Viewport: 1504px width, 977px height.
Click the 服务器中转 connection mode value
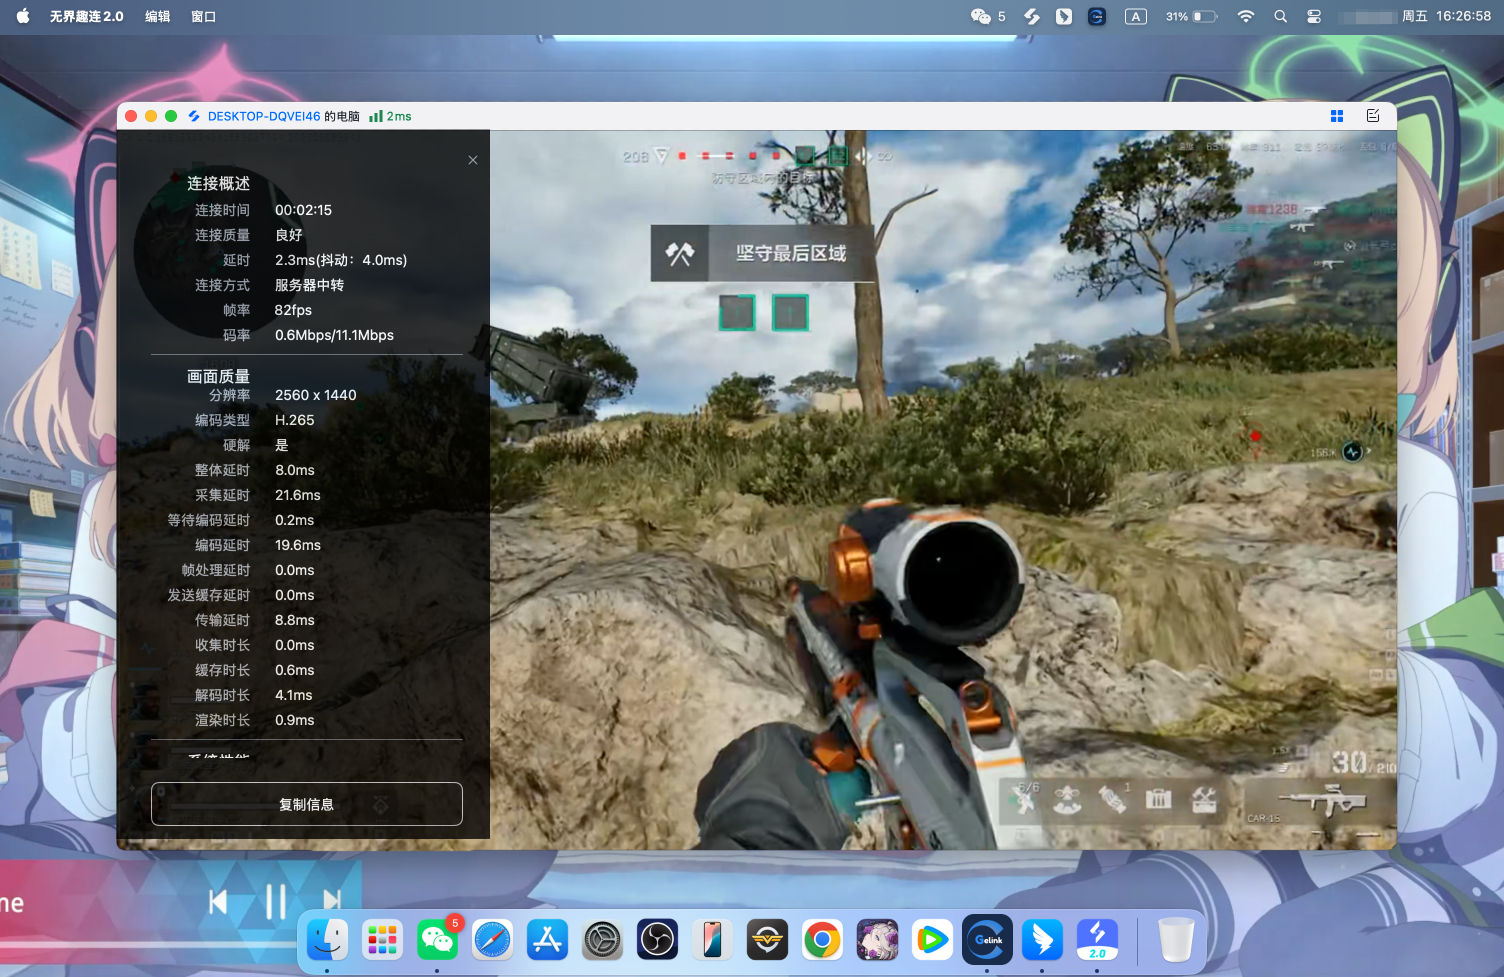tap(310, 285)
